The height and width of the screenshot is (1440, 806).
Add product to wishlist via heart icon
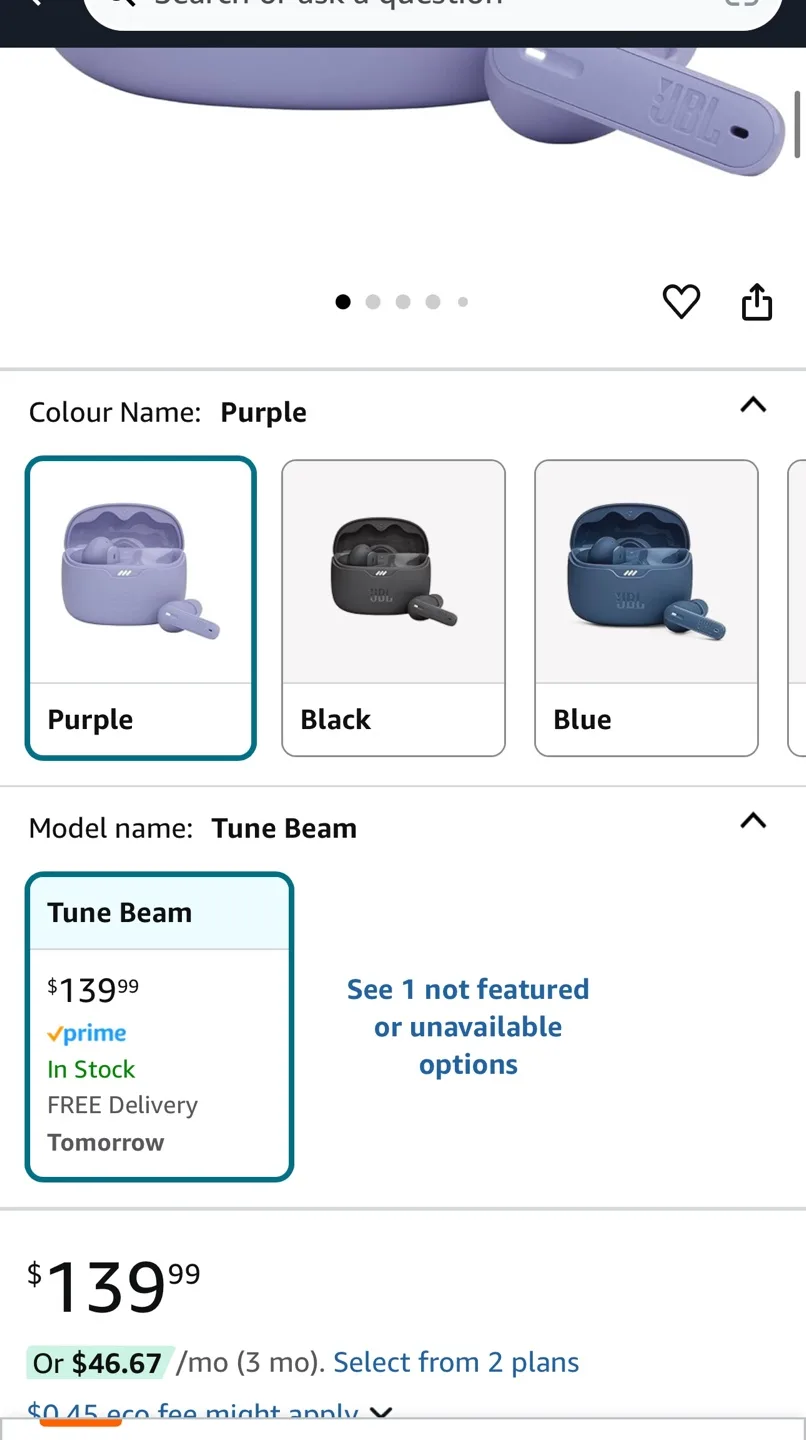[x=681, y=301]
